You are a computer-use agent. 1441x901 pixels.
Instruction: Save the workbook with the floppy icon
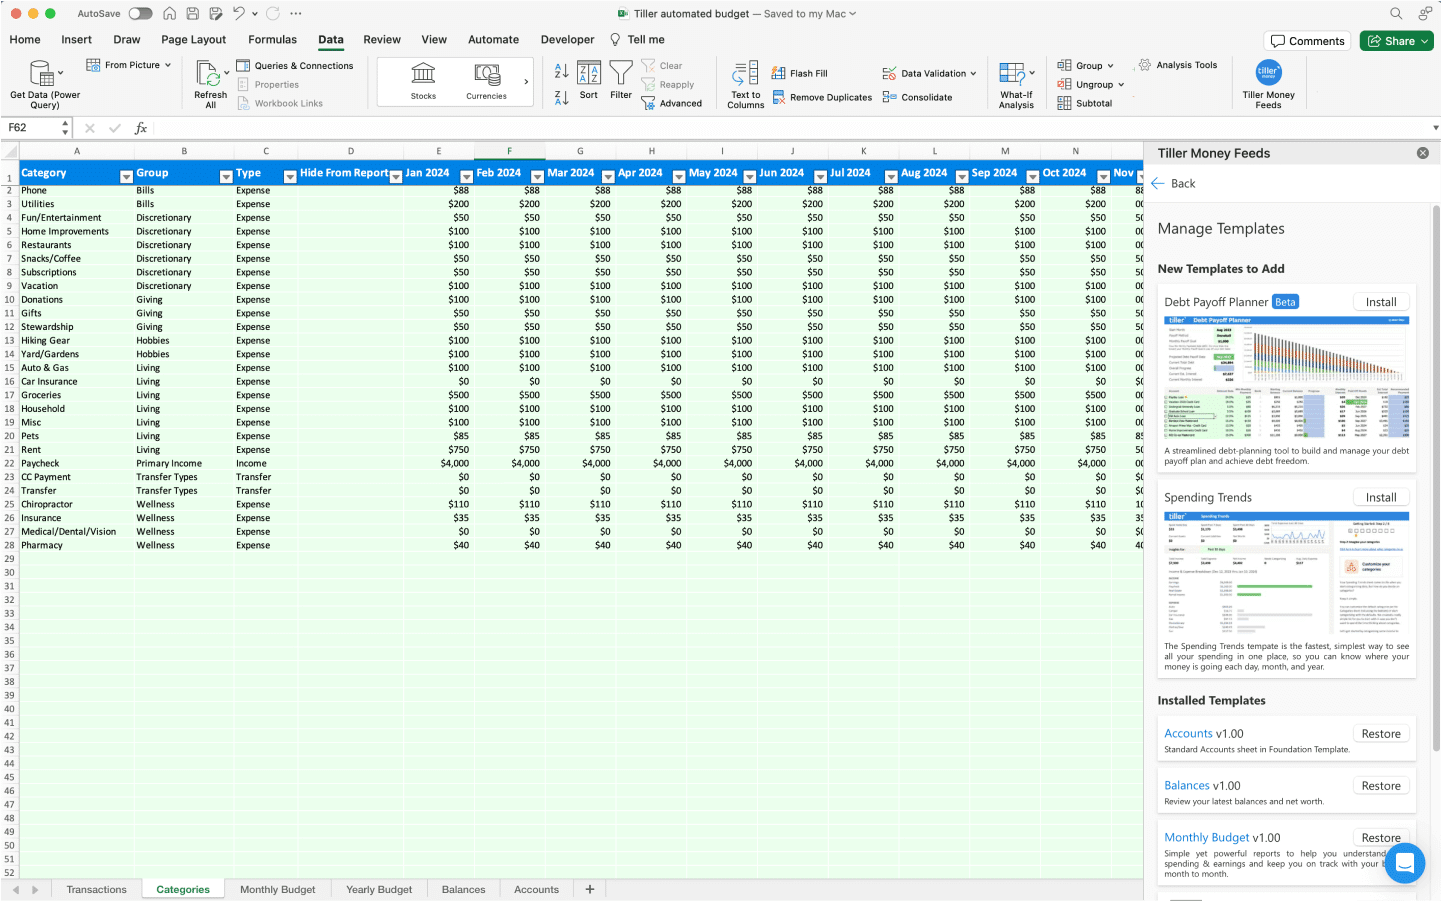(192, 14)
